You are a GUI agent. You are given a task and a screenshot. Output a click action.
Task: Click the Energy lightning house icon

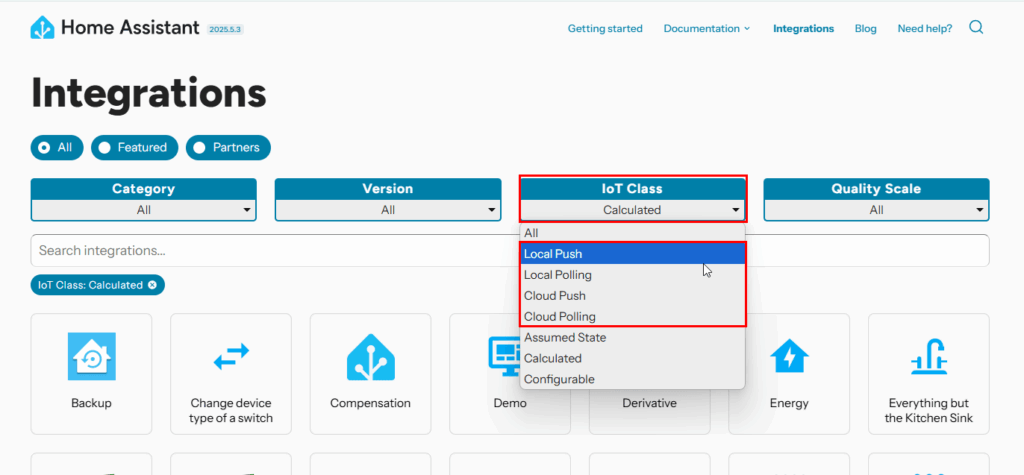[789, 357]
